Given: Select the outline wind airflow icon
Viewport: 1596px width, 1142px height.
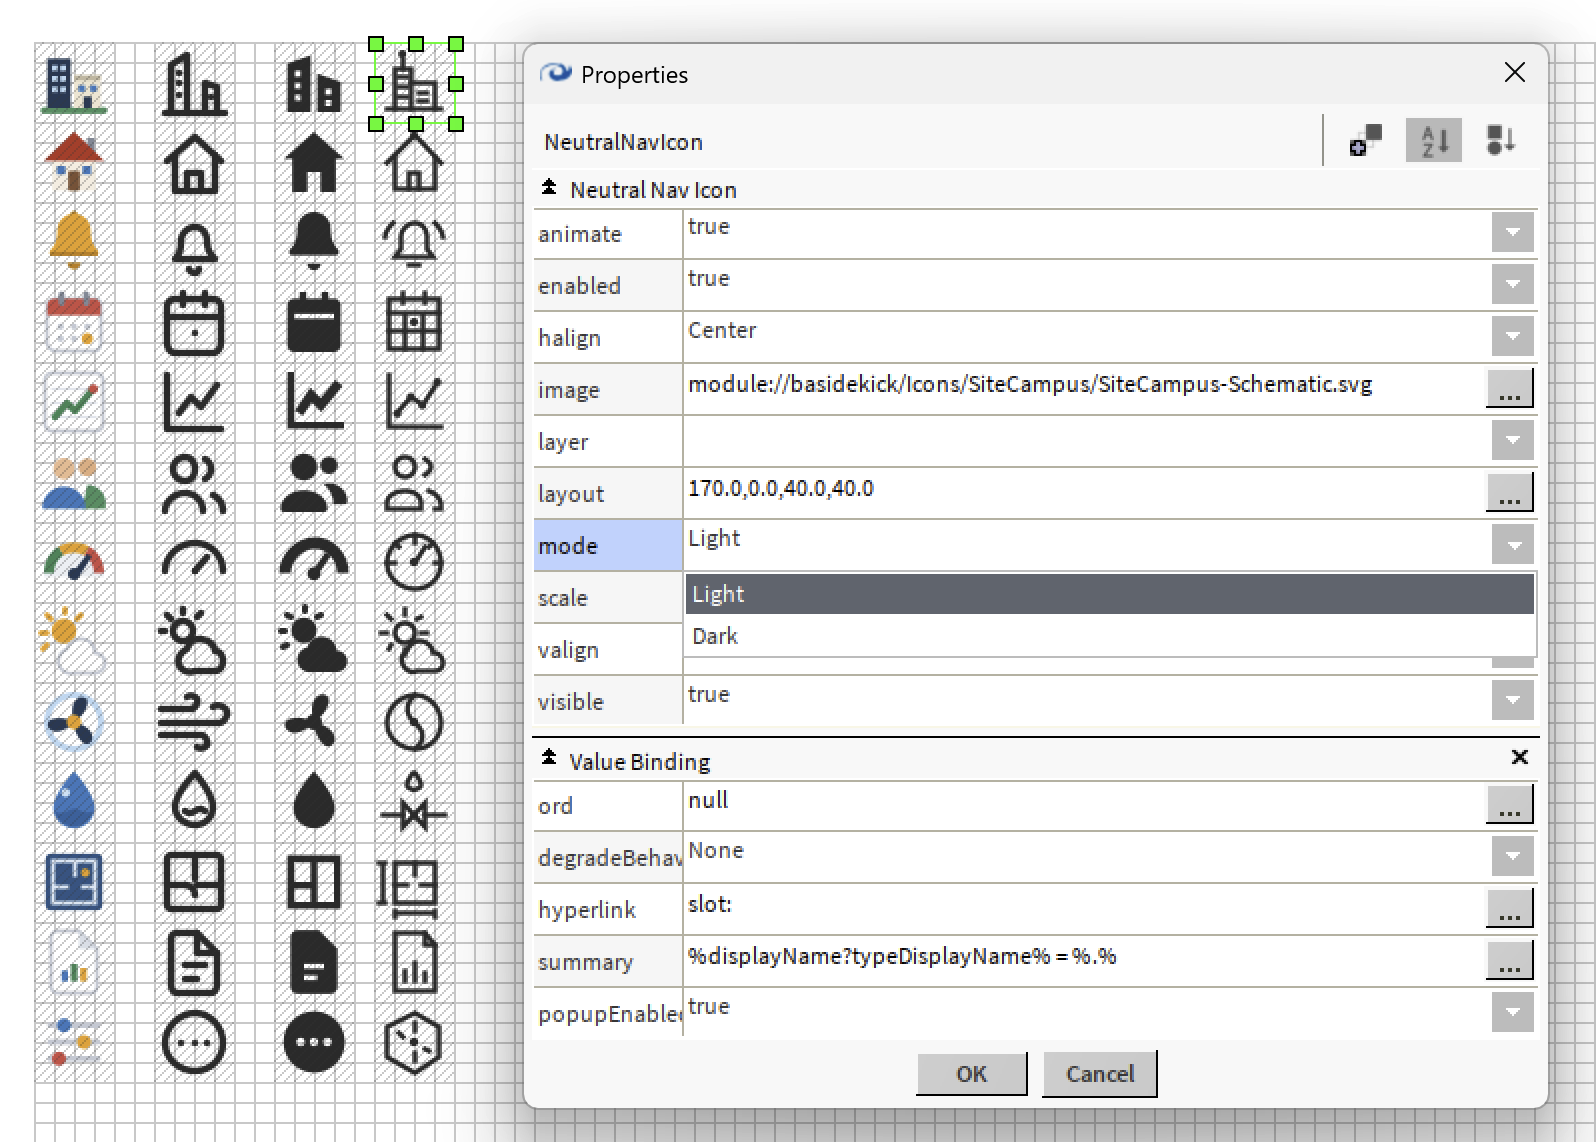Looking at the screenshot, I should 194,721.
